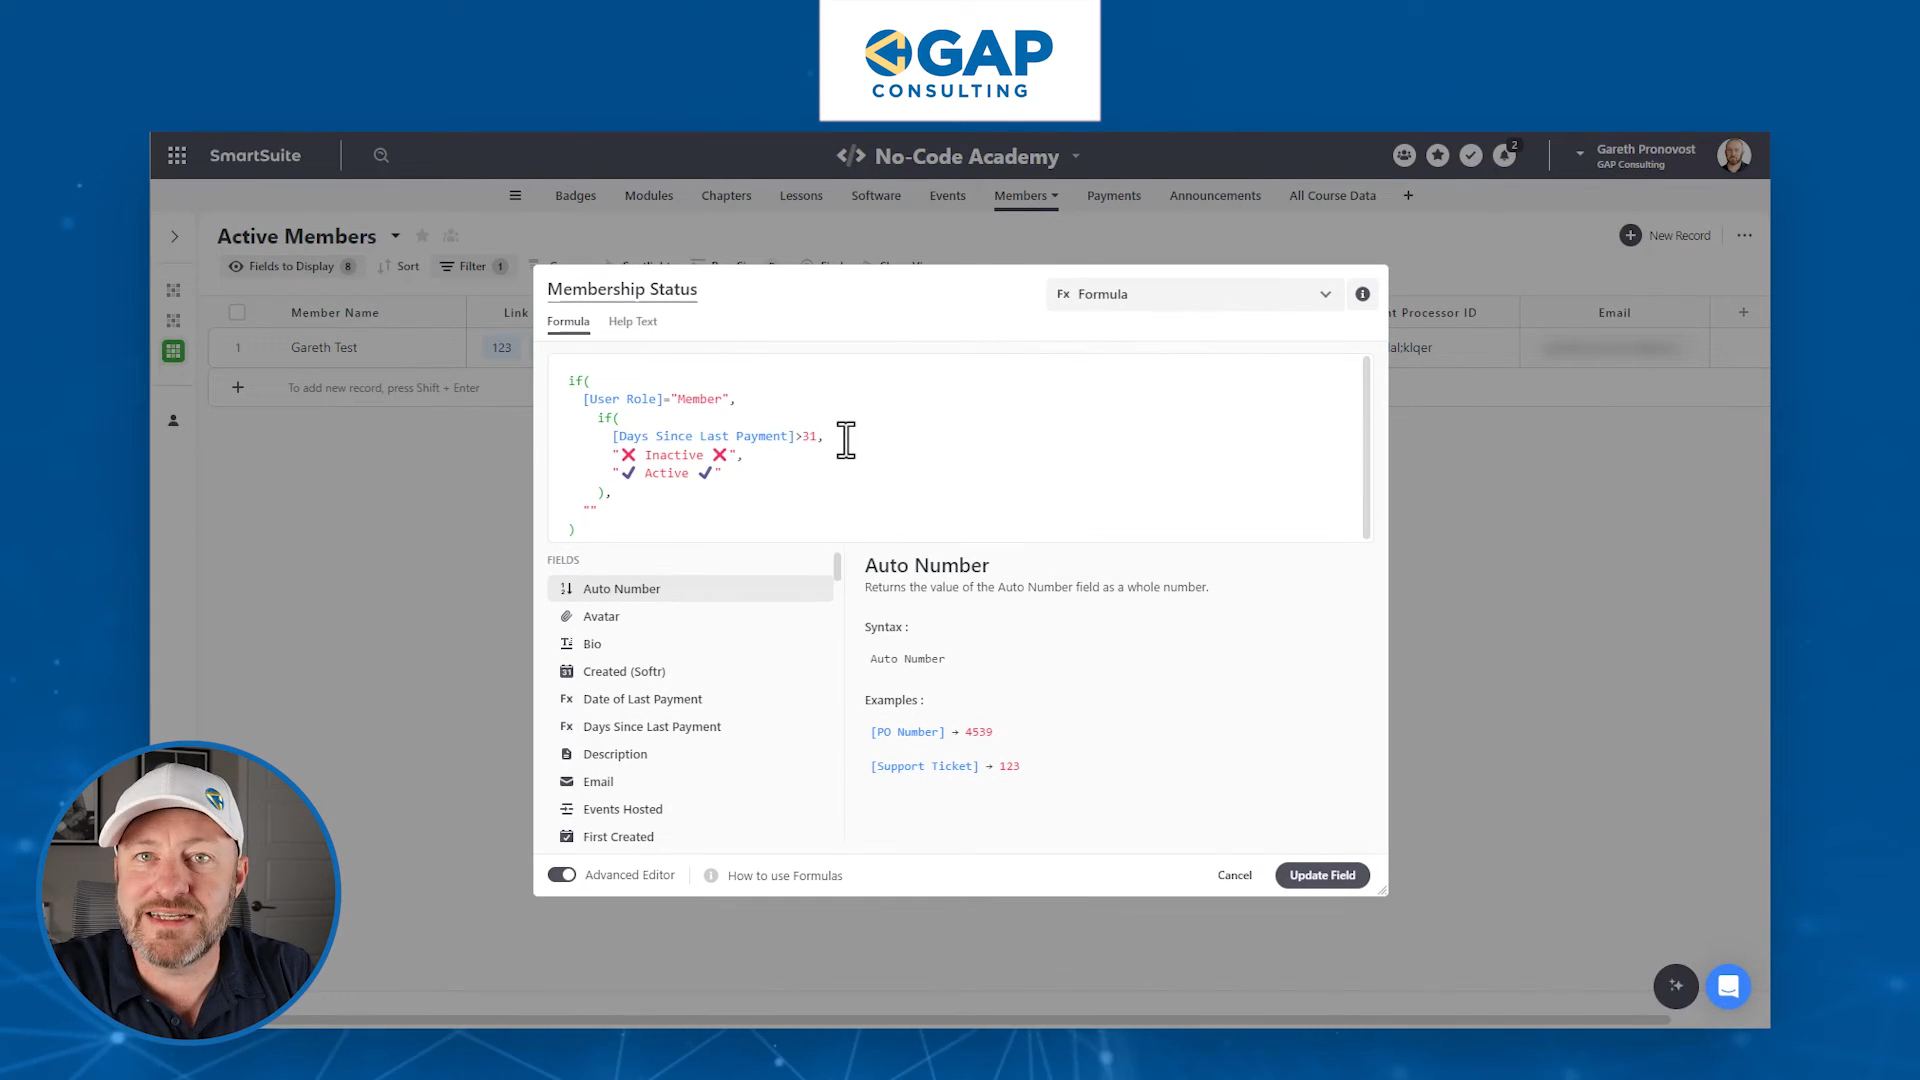Image resolution: width=1920 pixels, height=1080 pixels.
Task: Add a new row with plus icon
Action: pos(237,387)
